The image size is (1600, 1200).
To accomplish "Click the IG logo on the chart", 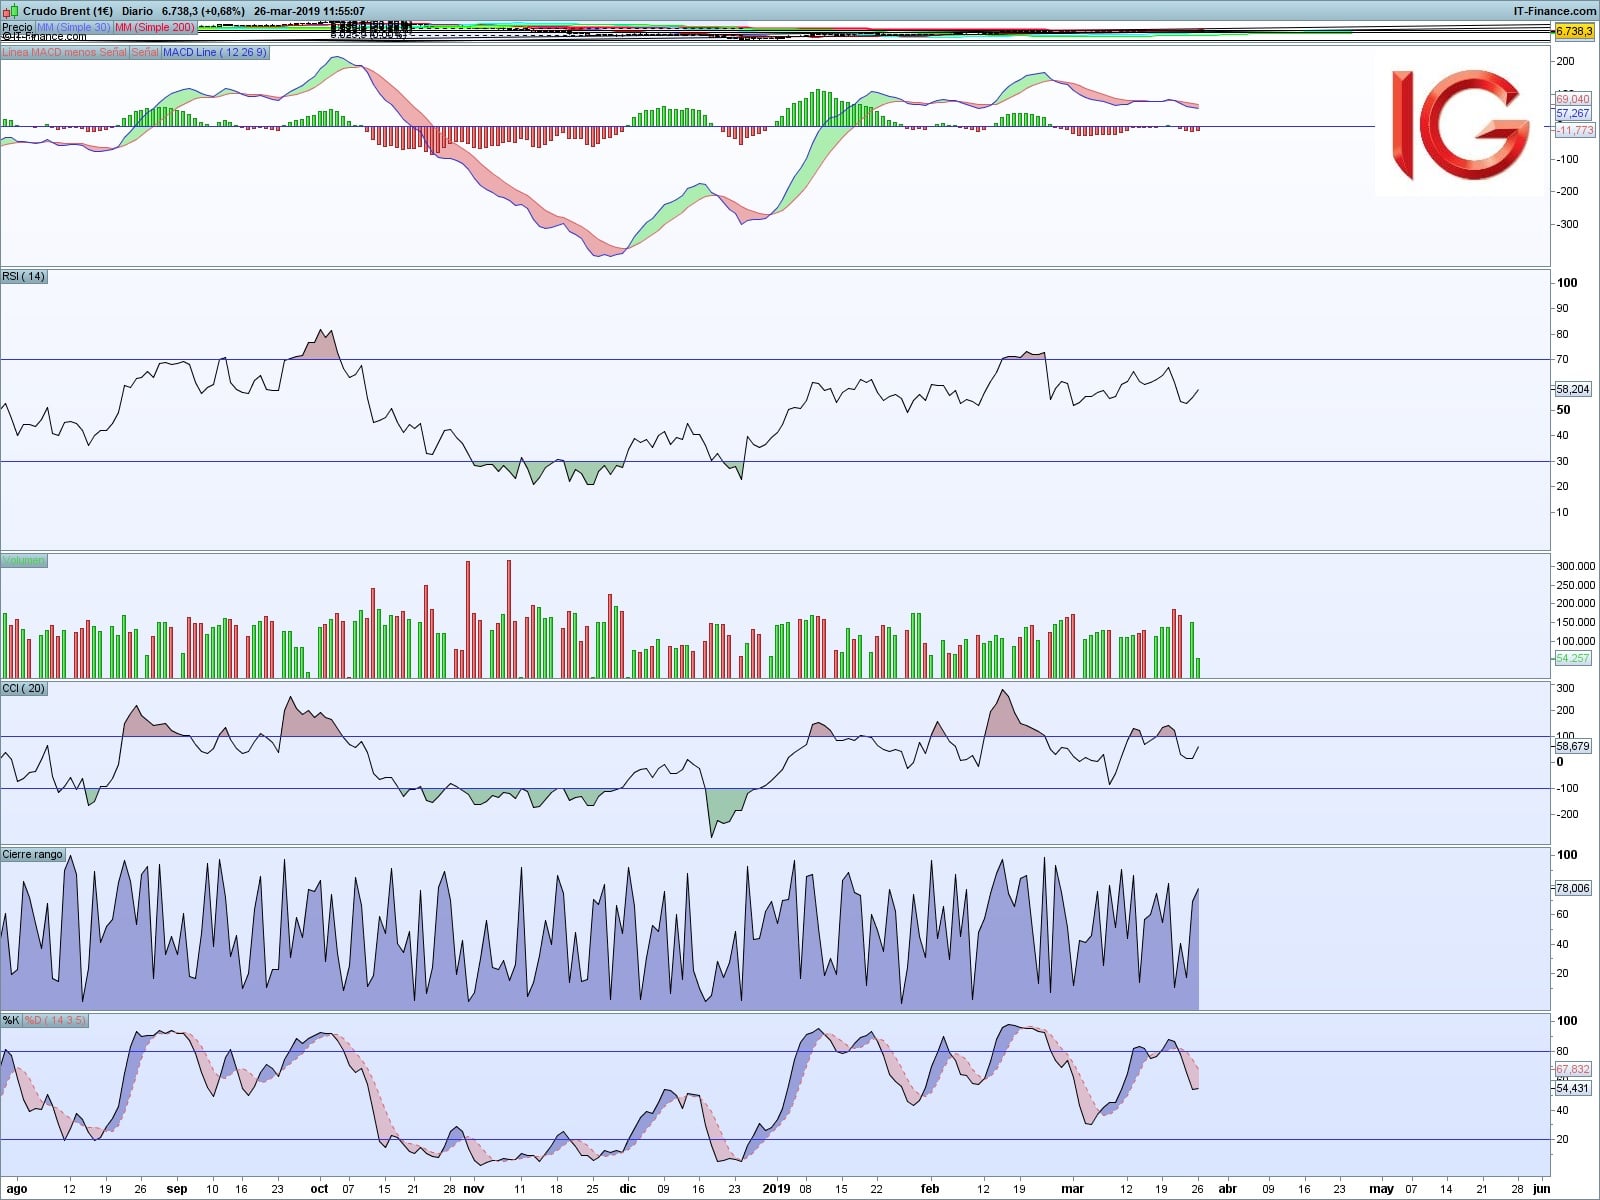I will (1460, 124).
